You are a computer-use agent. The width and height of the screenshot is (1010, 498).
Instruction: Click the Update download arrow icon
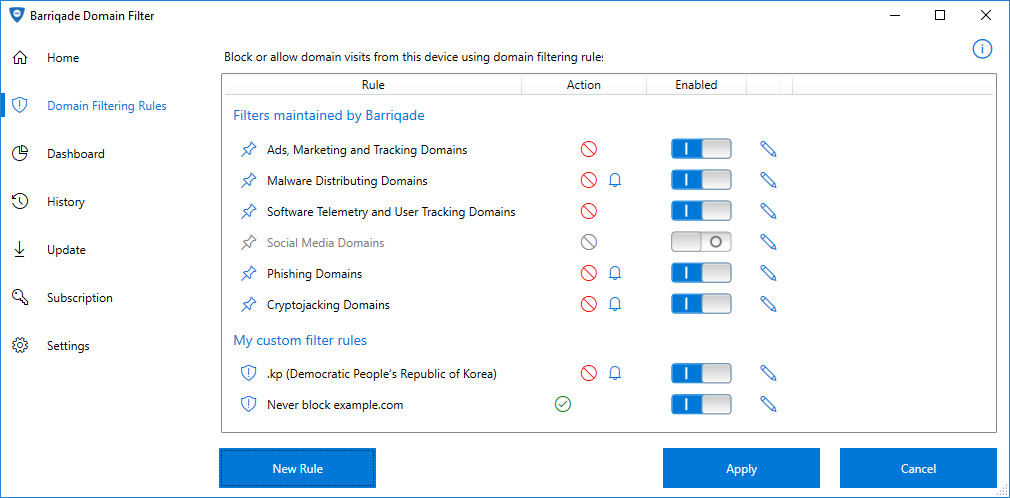(x=21, y=249)
